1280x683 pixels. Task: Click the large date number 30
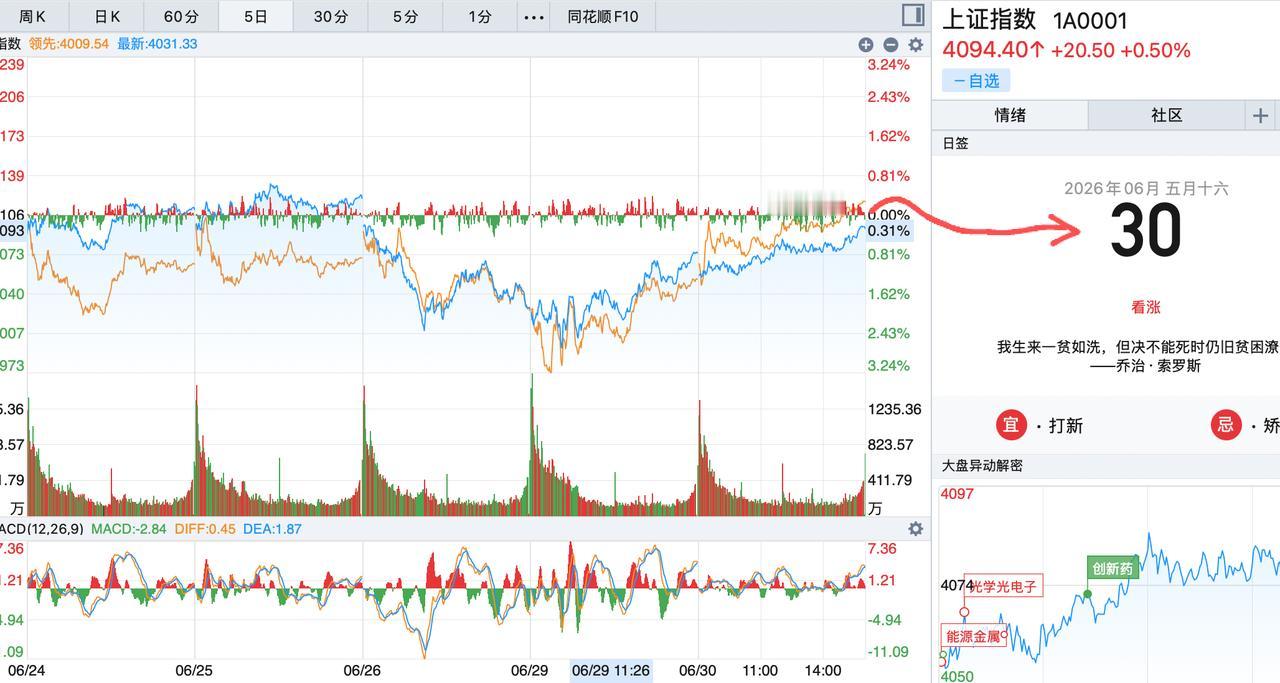(1146, 232)
